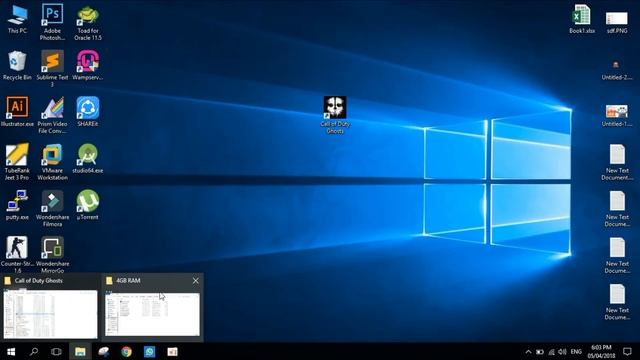The width and height of the screenshot is (640, 360).
Task: Open studio64.exe Android Studio shortcut
Action: [88, 158]
